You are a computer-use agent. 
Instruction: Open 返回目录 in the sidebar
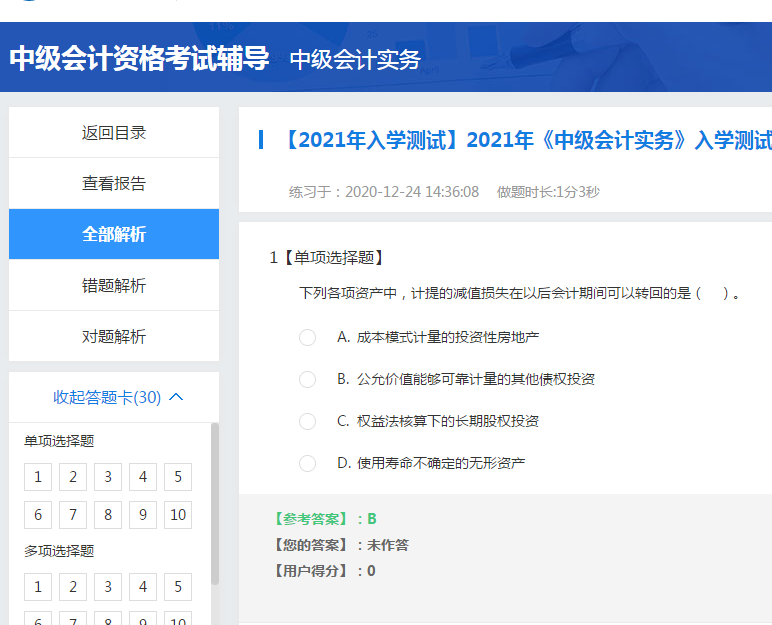[x=114, y=133]
